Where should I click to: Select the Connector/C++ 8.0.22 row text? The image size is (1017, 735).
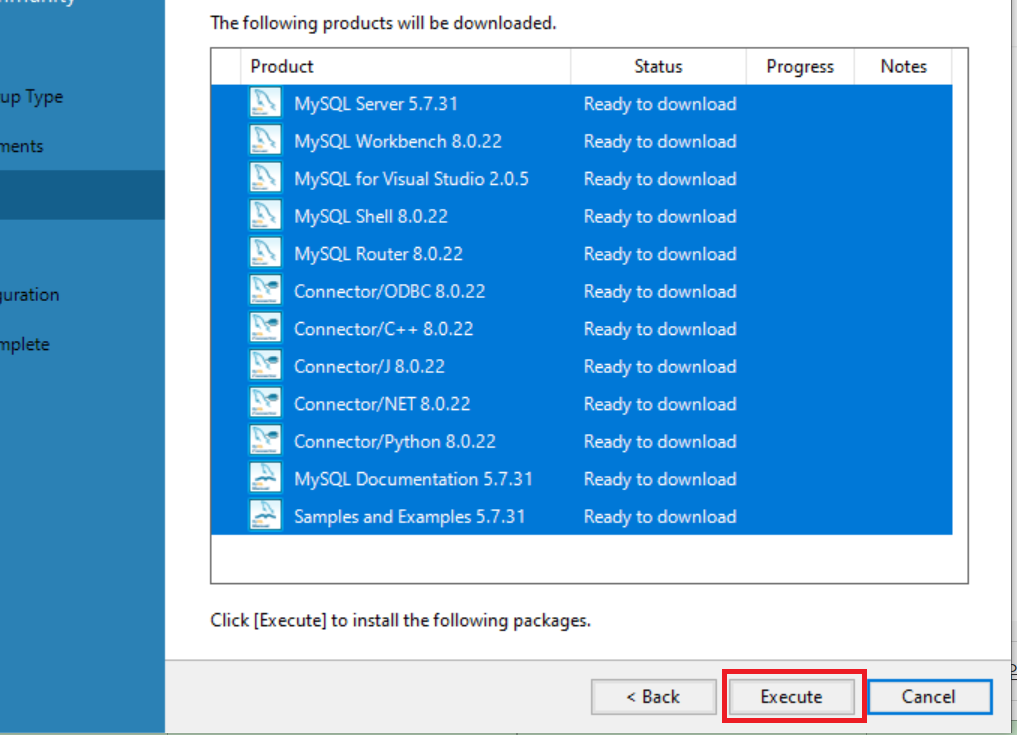(x=383, y=329)
